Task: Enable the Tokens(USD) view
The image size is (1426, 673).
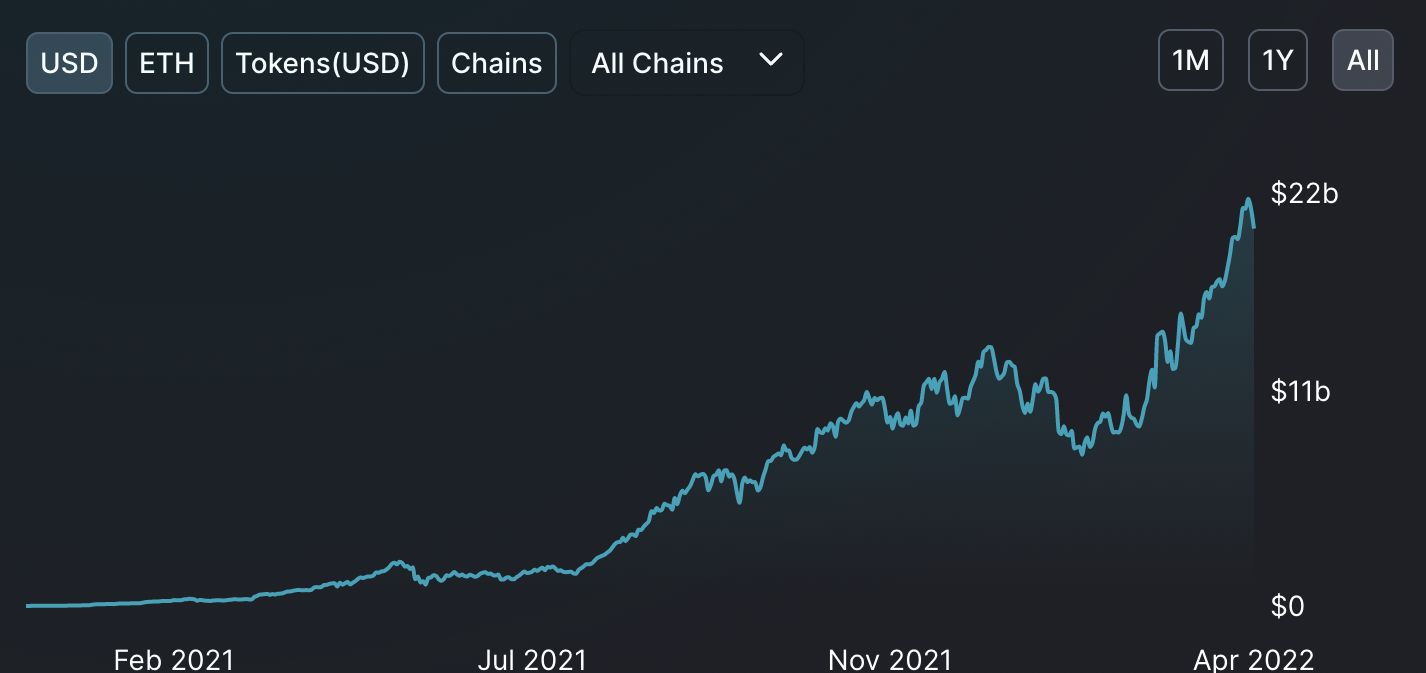Action: click(x=322, y=63)
